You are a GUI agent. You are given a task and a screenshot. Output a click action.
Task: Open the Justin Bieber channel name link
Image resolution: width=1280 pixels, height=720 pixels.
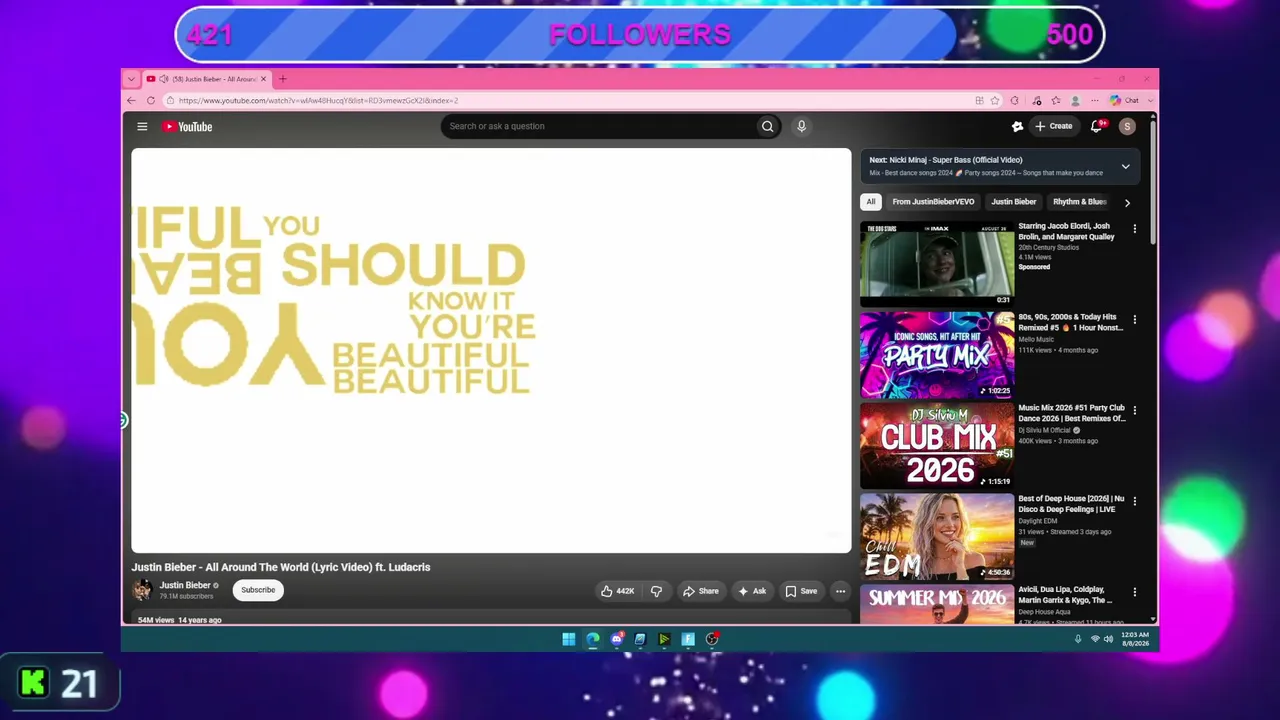coord(185,586)
